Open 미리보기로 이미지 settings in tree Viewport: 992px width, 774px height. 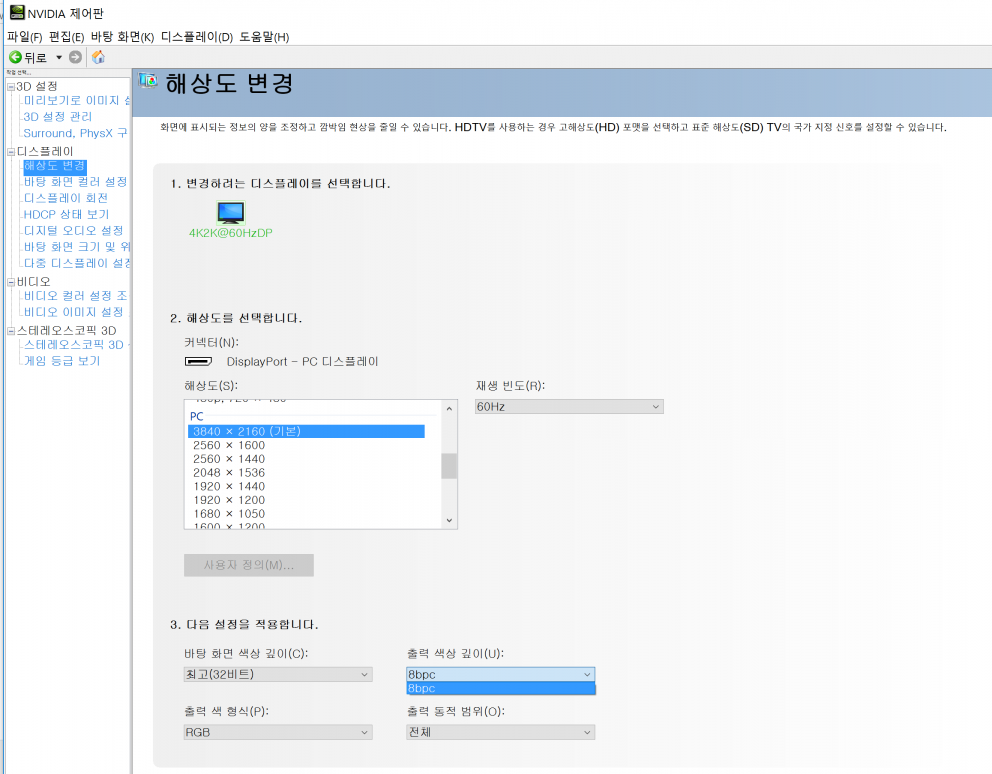(77, 101)
